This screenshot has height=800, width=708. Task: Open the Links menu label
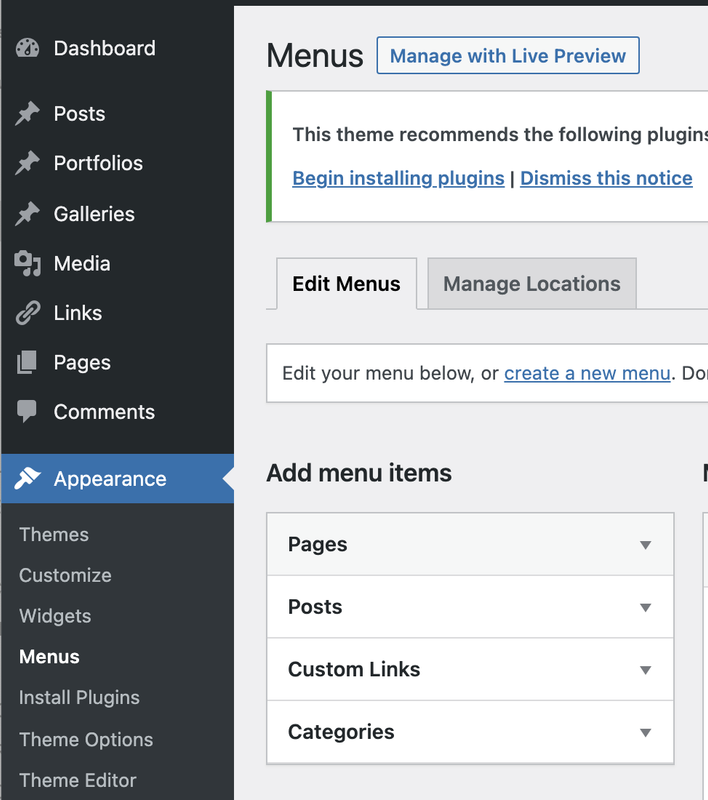pyautogui.click(x=78, y=313)
